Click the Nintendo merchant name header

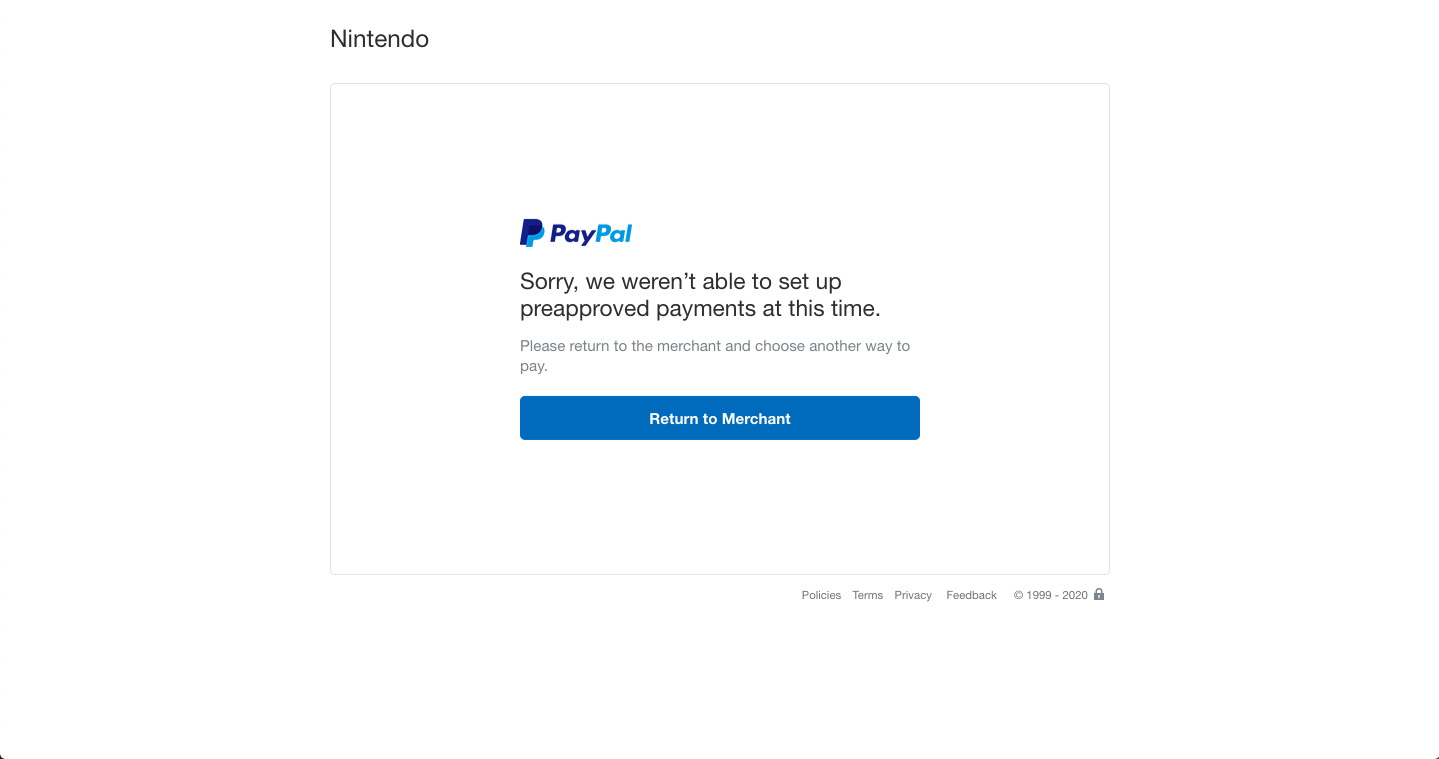379,39
